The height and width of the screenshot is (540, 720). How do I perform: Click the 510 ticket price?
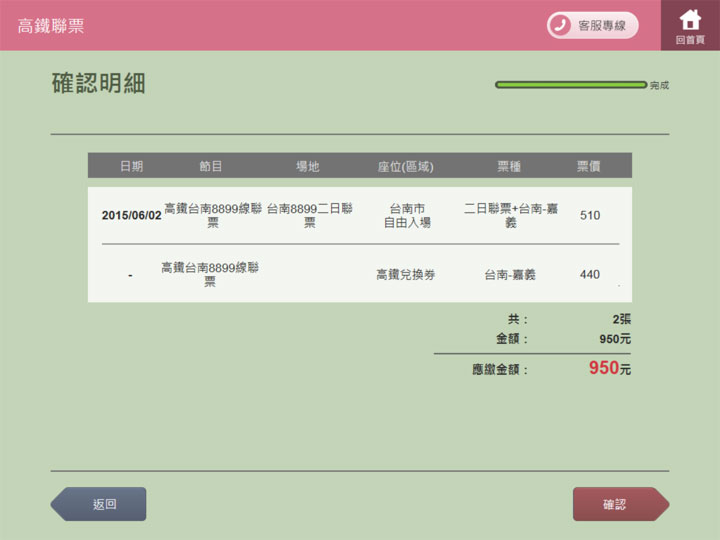tap(590, 215)
